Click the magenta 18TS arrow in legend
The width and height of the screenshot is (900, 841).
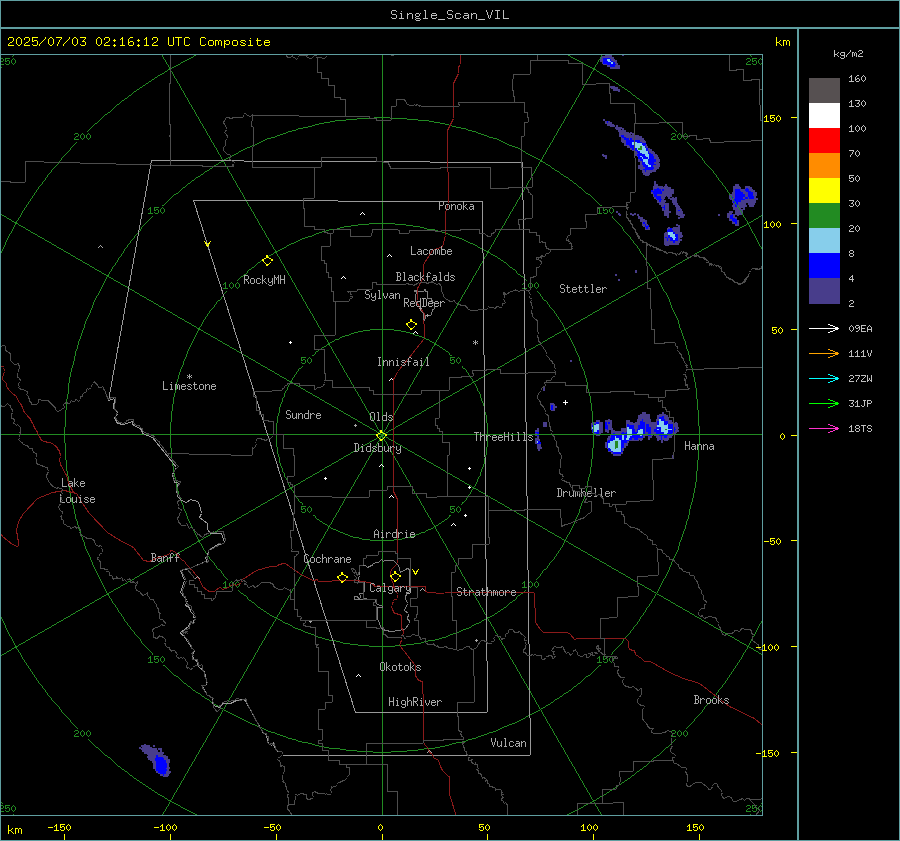click(824, 428)
